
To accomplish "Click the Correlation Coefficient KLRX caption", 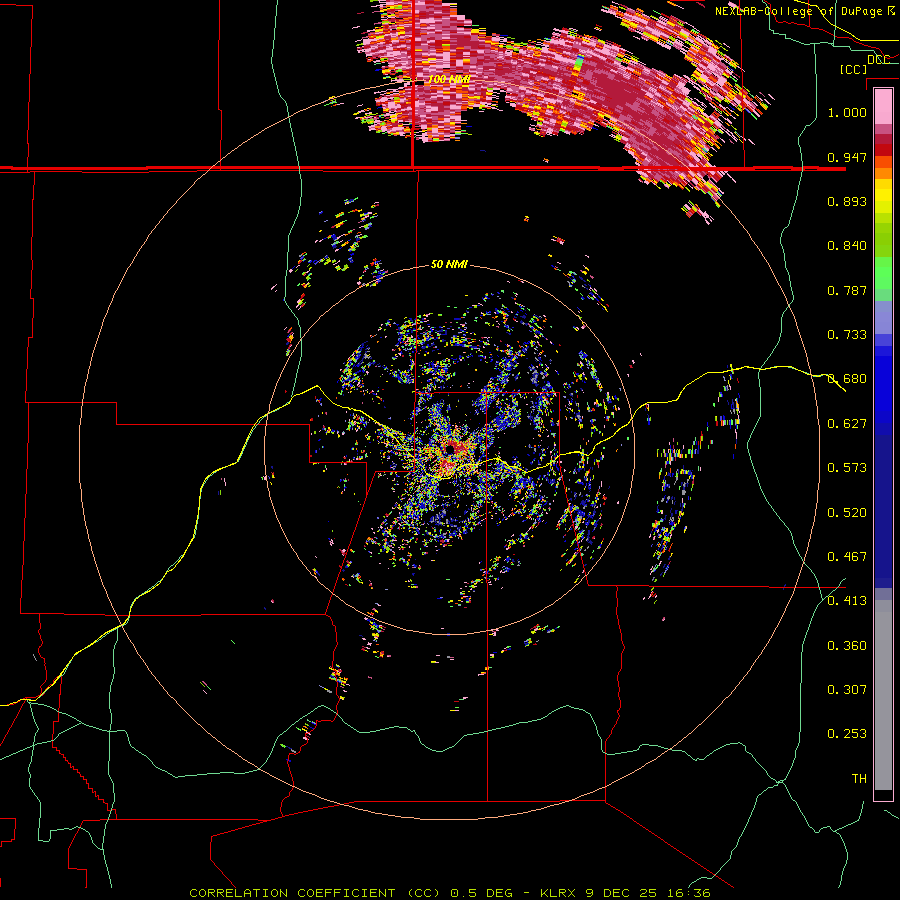I will coord(450,893).
